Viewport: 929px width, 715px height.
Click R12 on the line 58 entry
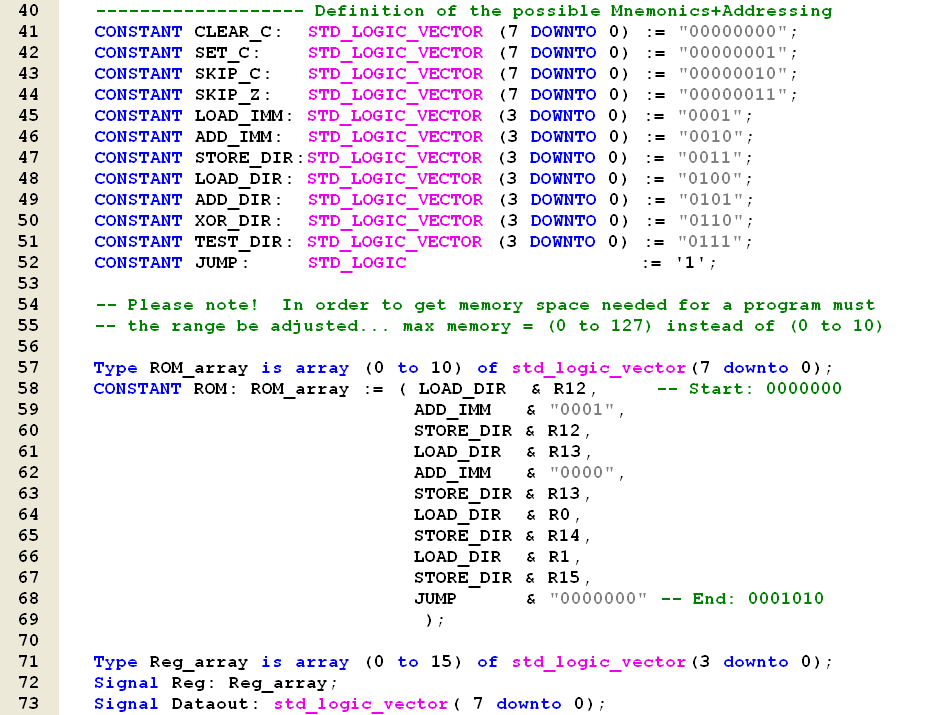[x=569, y=389]
